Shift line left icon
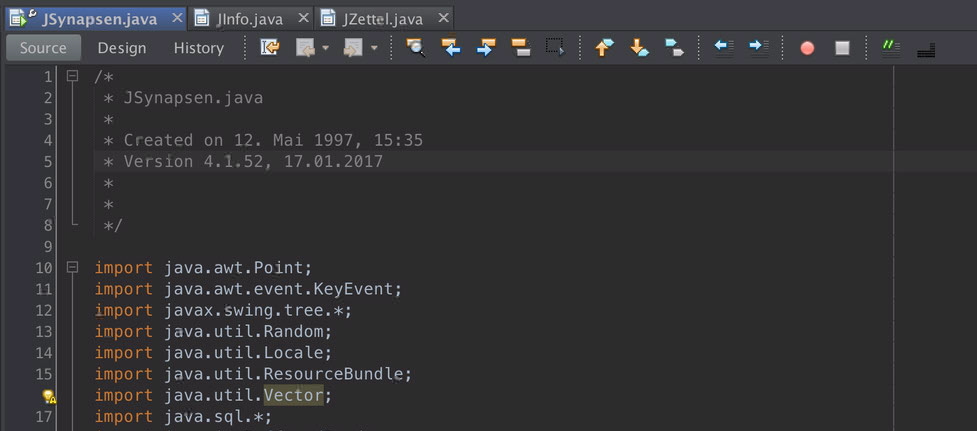The width and height of the screenshot is (977, 431). [x=724, y=48]
